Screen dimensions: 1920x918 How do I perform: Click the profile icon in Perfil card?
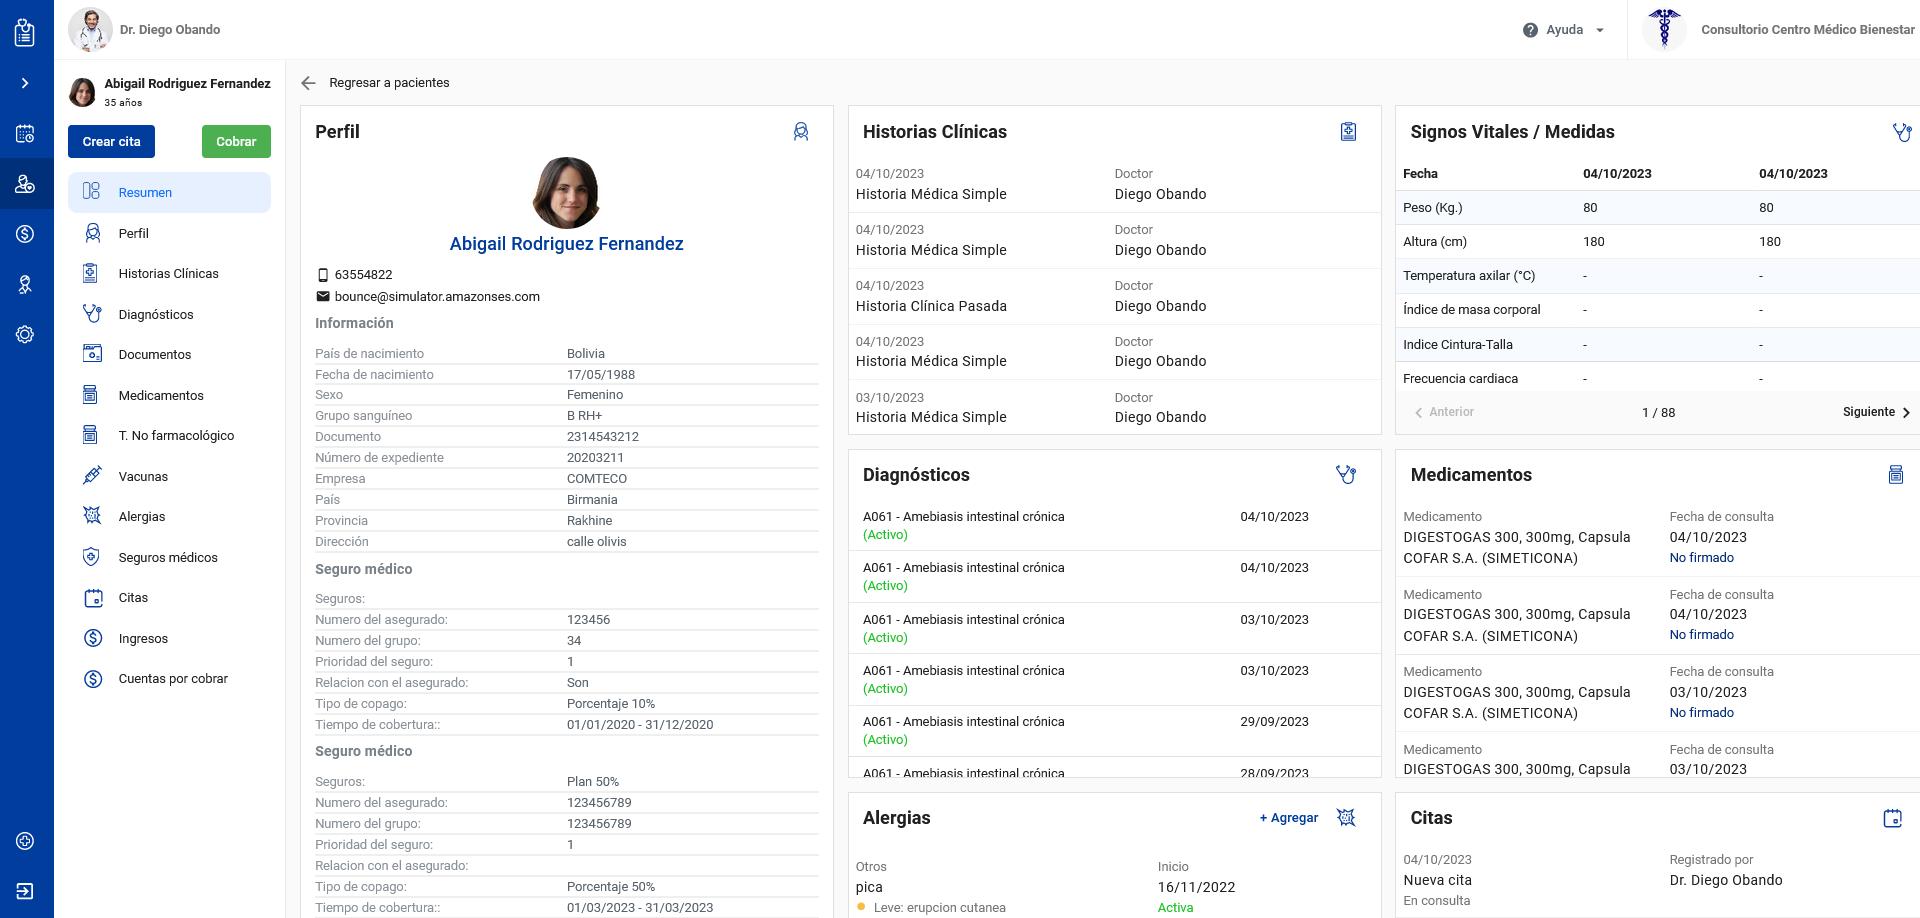point(801,132)
